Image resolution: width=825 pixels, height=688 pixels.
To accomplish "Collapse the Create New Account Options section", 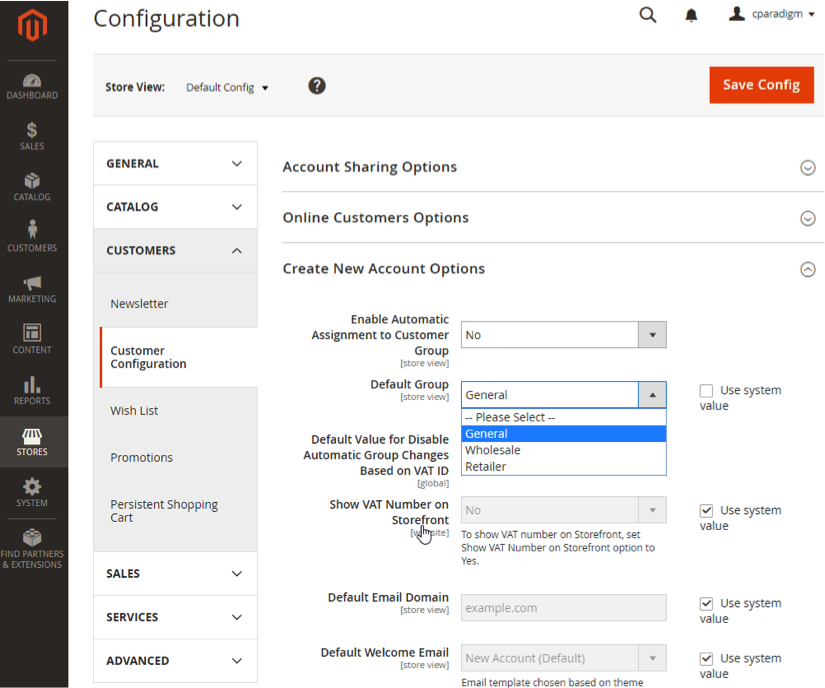I will (x=808, y=269).
